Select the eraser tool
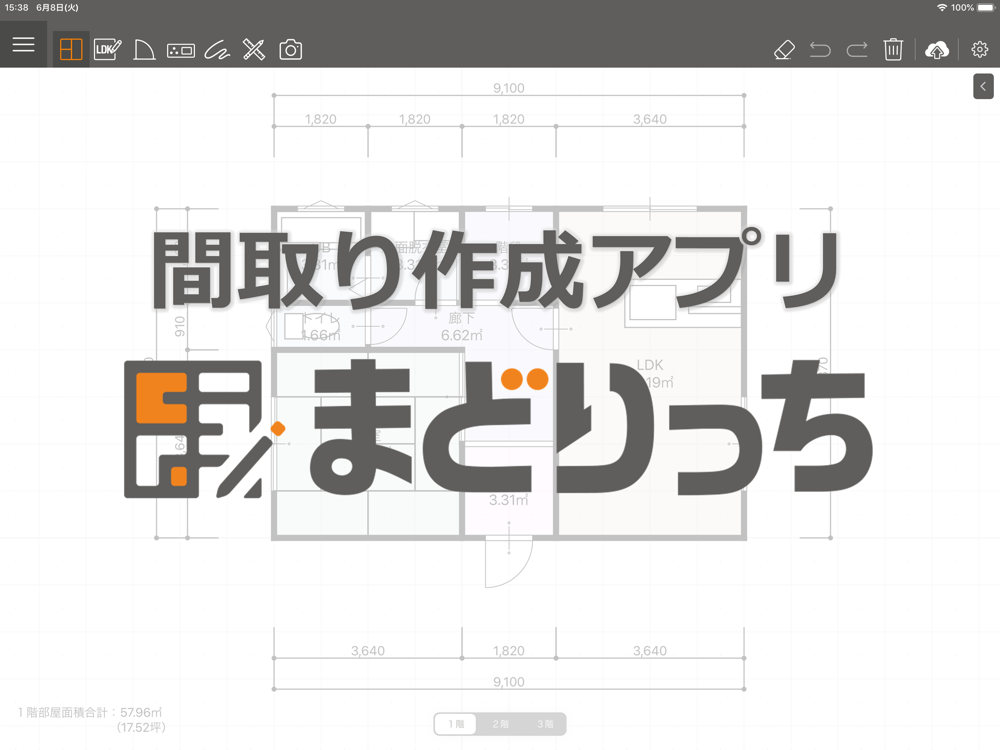Screen dimensions: 1000x750 click(784, 50)
